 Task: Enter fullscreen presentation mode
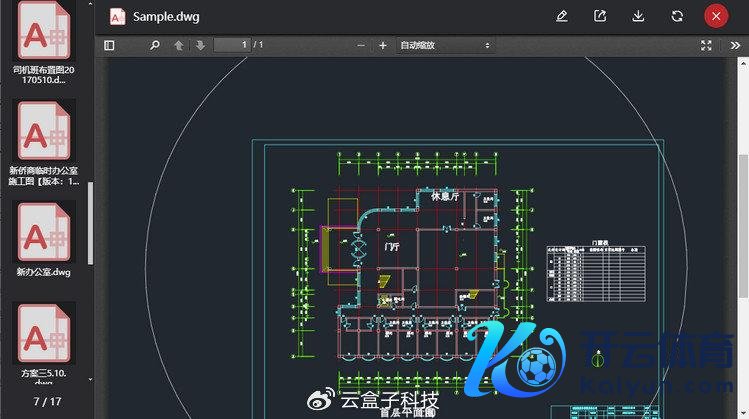[706, 45]
